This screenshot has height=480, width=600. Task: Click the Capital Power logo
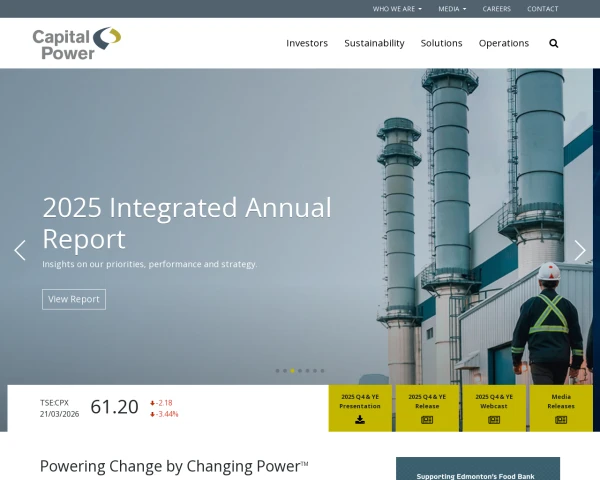pos(77,43)
